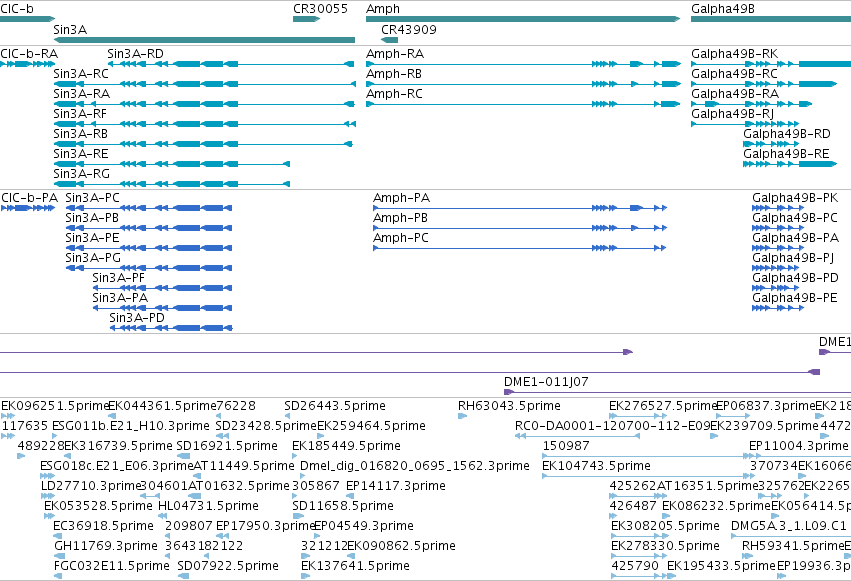
Task: Click transcript Galpha49B-RE
Action: tap(790, 164)
